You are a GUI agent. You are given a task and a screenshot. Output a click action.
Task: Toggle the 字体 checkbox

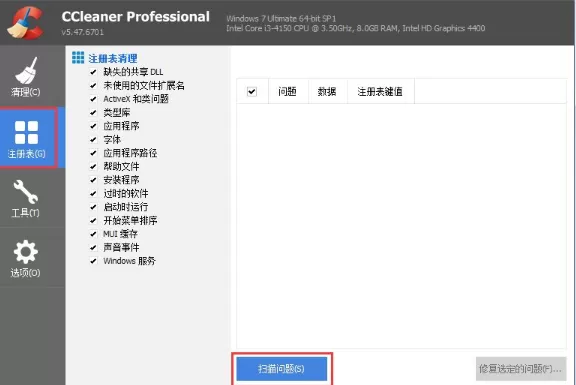pos(93,140)
